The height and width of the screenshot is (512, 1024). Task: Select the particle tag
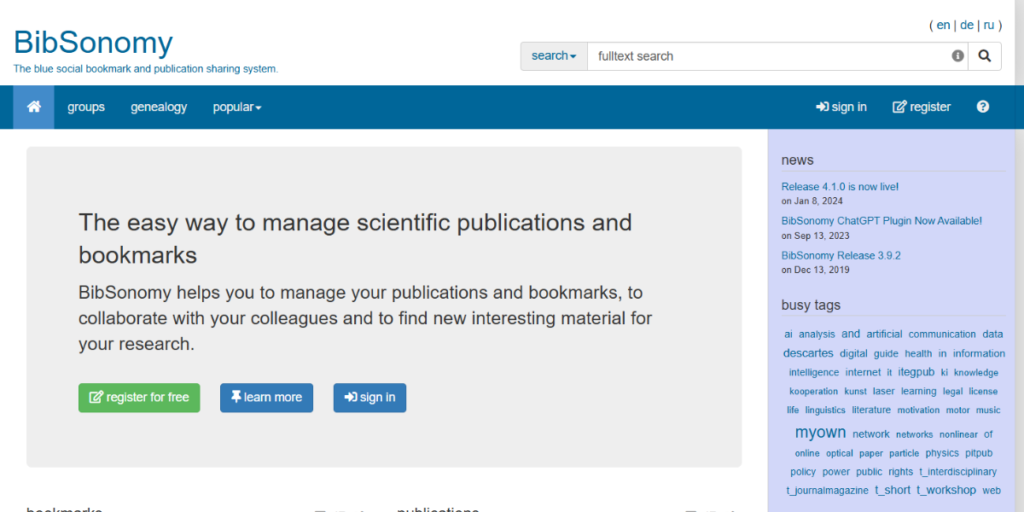(904, 453)
